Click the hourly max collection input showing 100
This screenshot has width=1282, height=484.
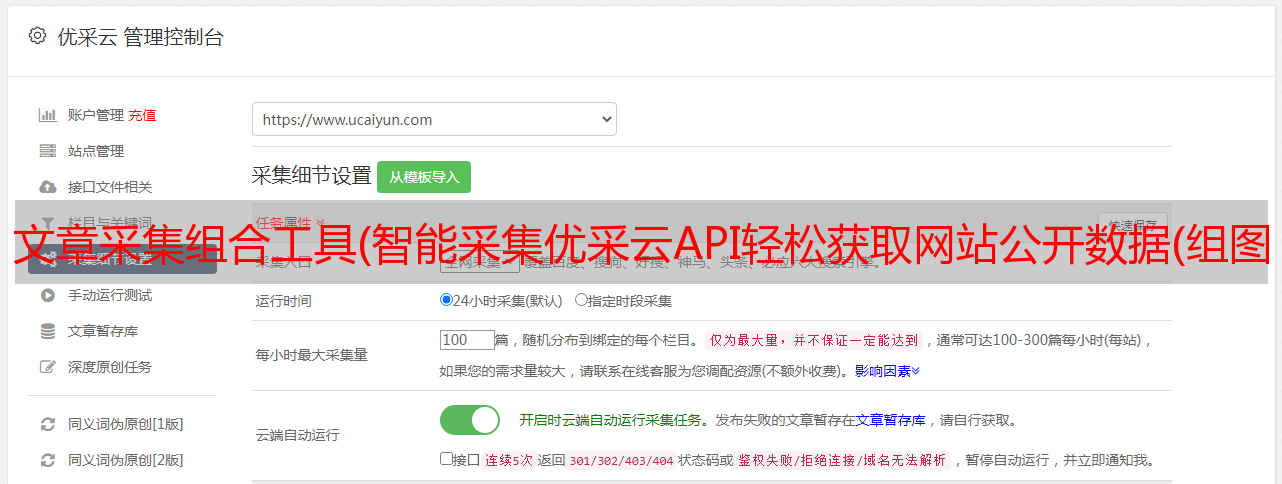coord(467,340)
